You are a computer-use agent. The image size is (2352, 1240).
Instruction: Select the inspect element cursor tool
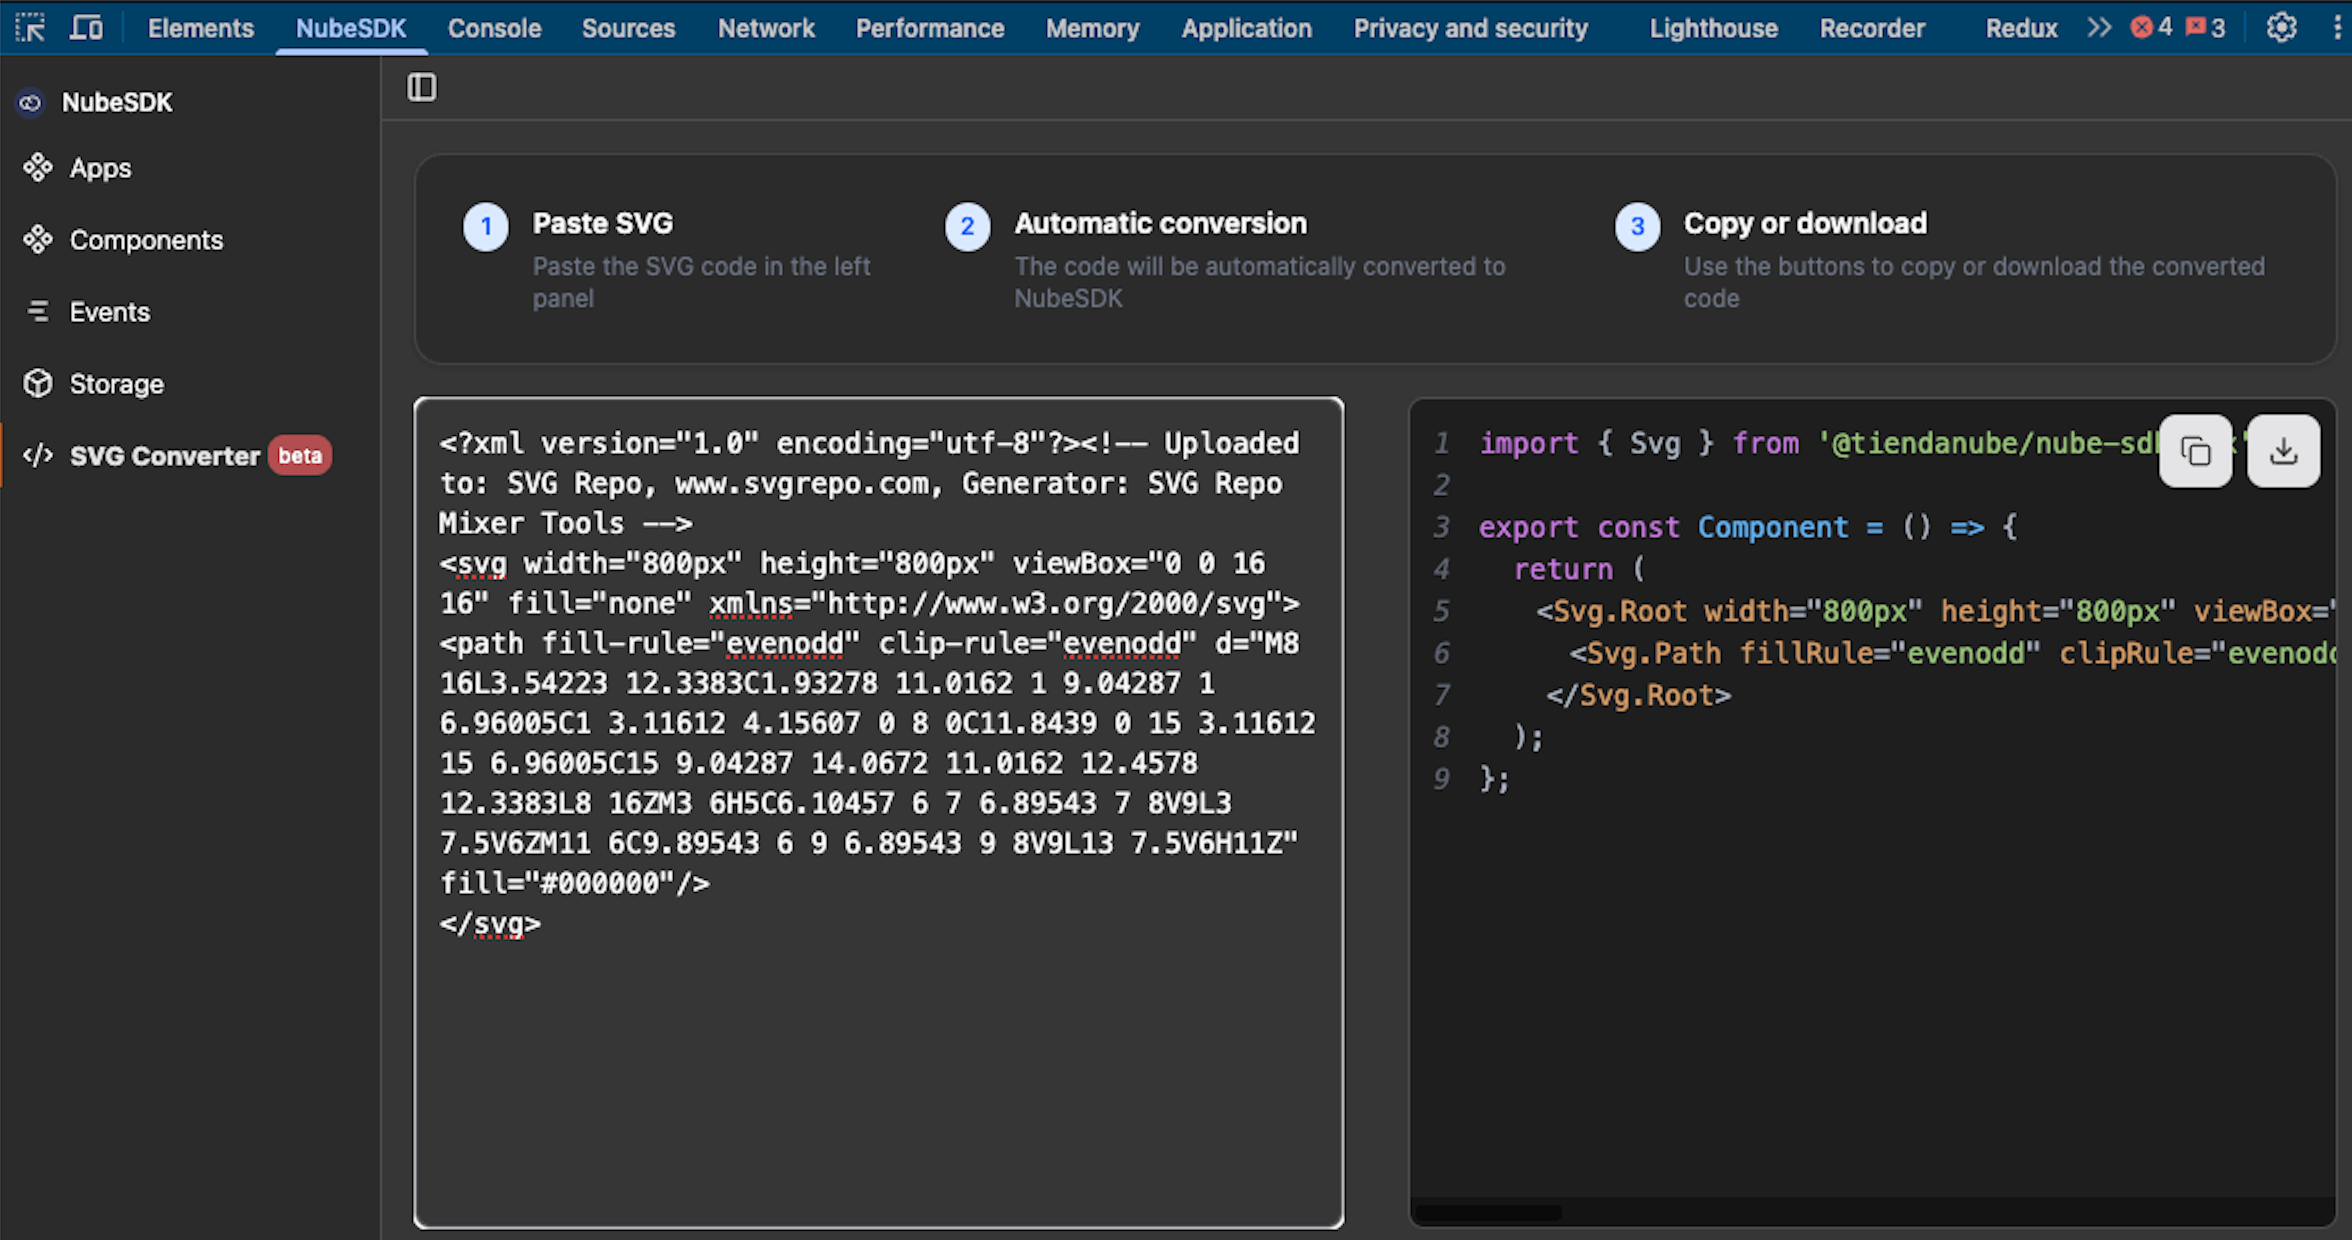30,27
